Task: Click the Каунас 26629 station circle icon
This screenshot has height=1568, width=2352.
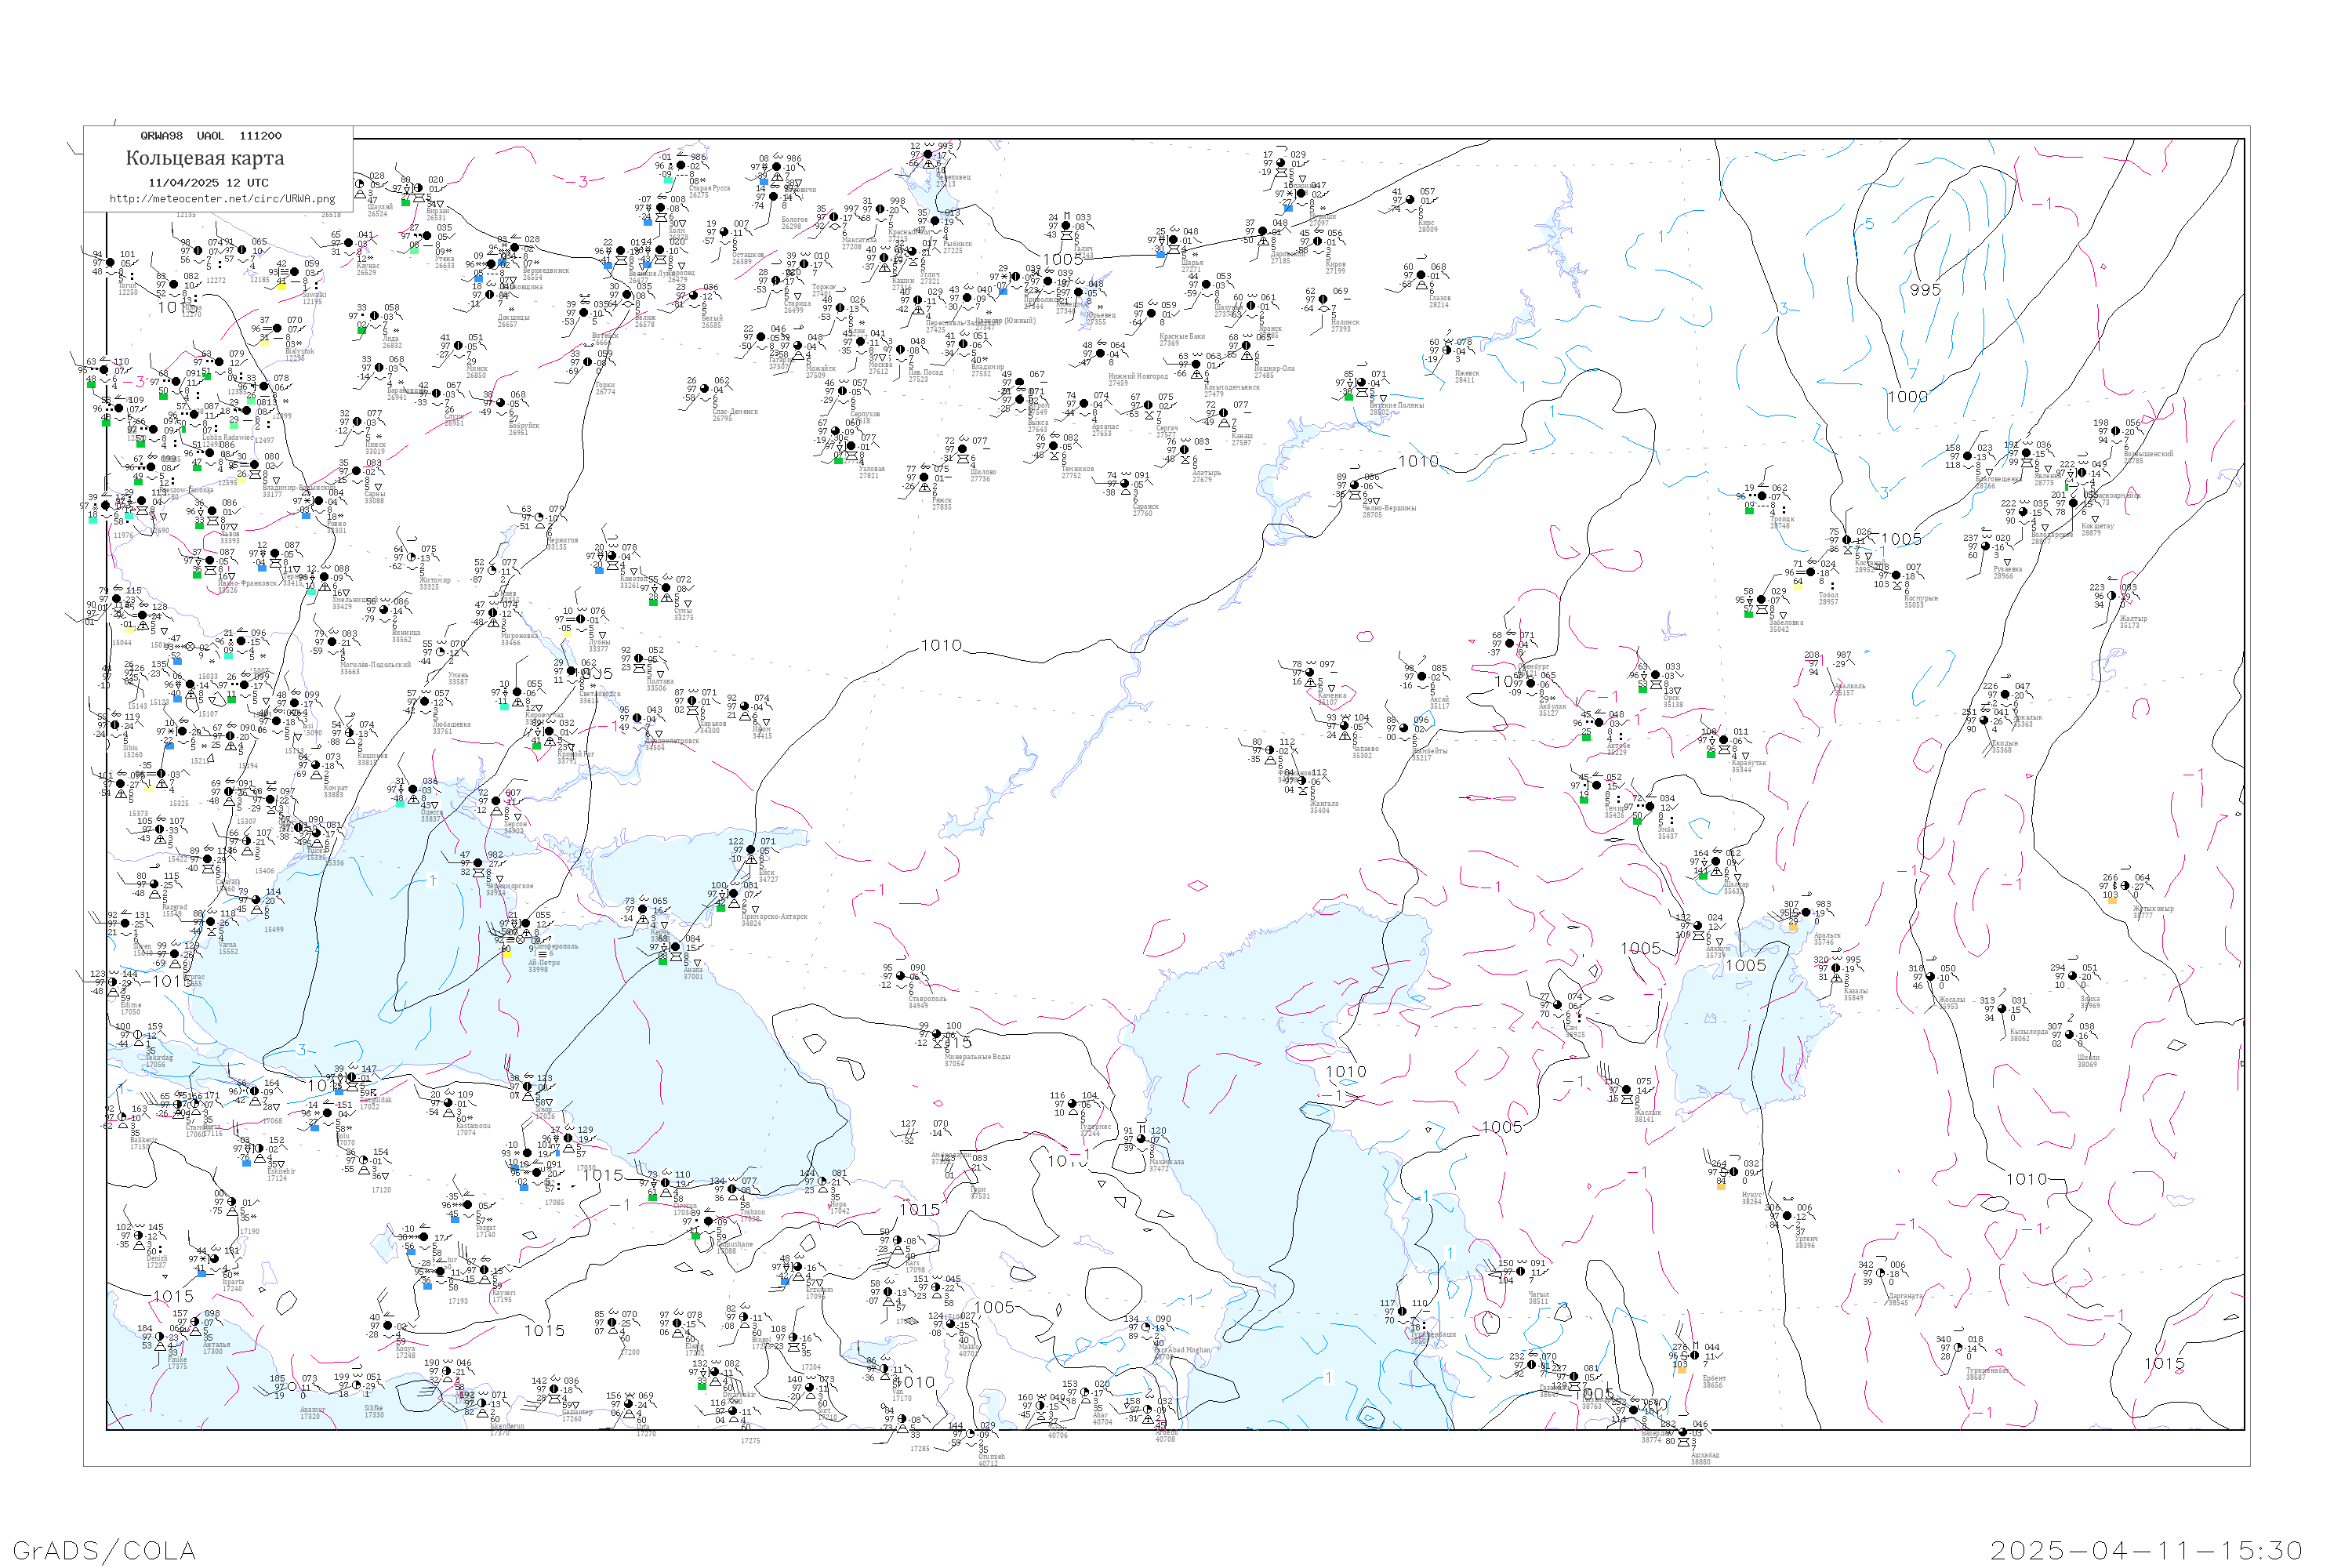Action: (349, 243)
